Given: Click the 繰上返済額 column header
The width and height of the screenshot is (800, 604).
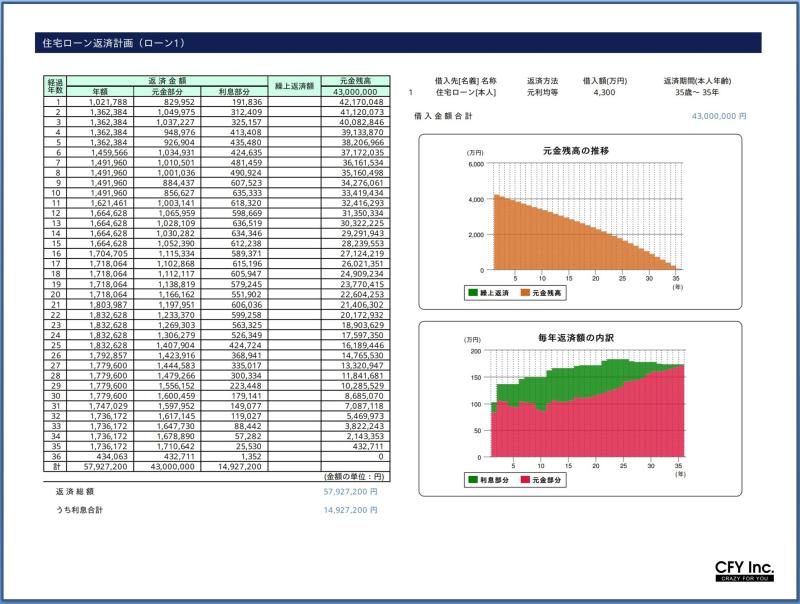Looking at the screenshot, I should point(295,86).
